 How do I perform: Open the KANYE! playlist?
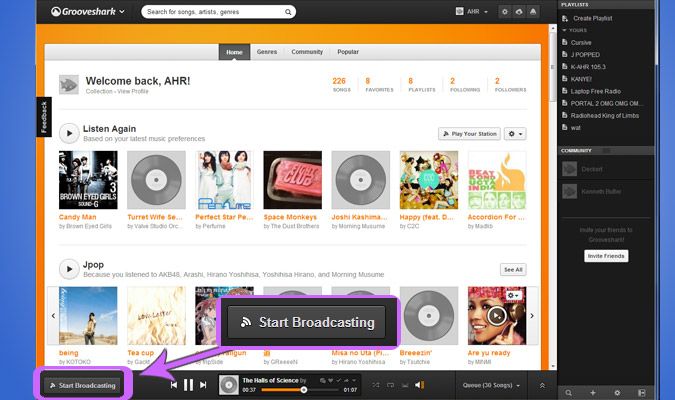pos(581,79)
